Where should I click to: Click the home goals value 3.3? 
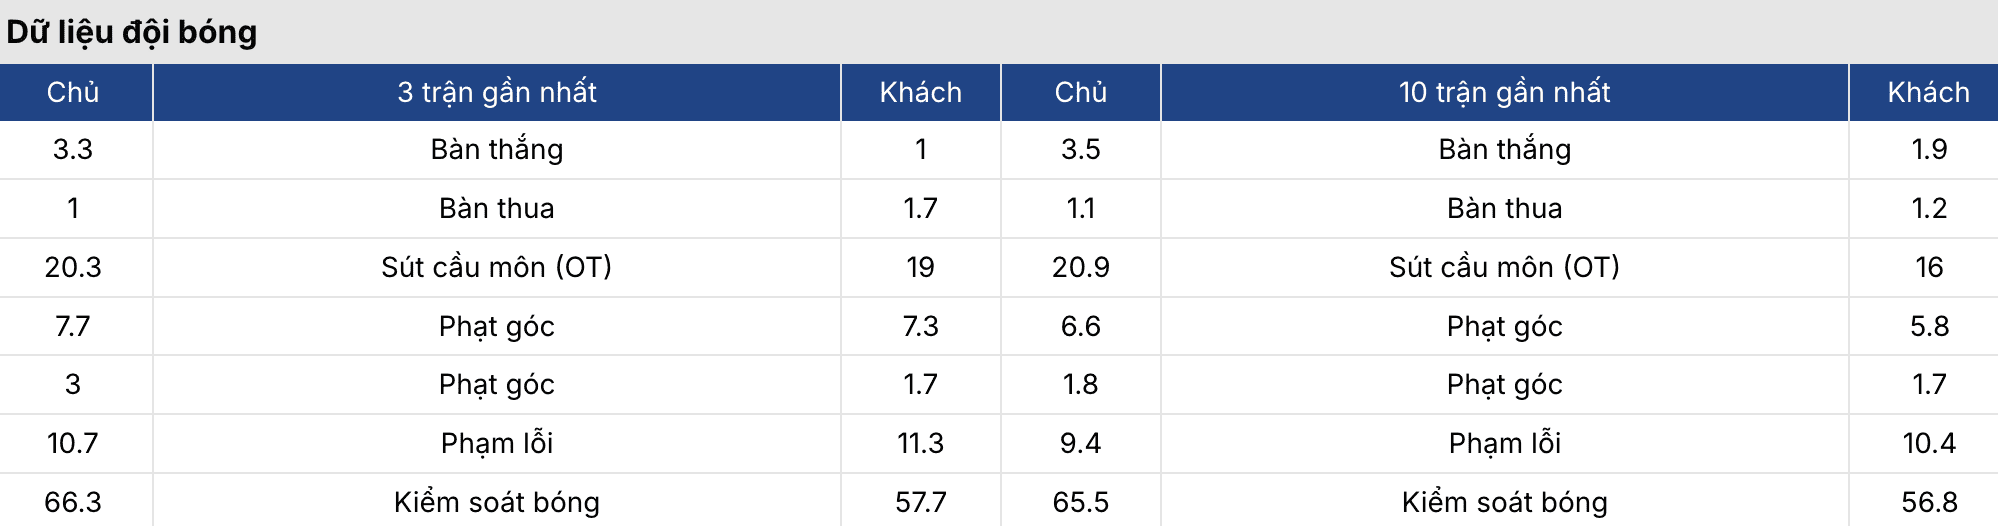(73, 149)
